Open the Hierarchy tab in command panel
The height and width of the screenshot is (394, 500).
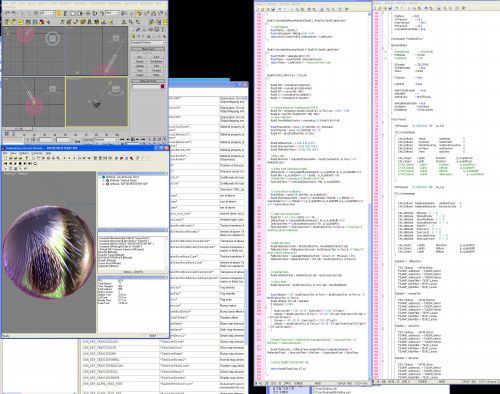(145, 29)
